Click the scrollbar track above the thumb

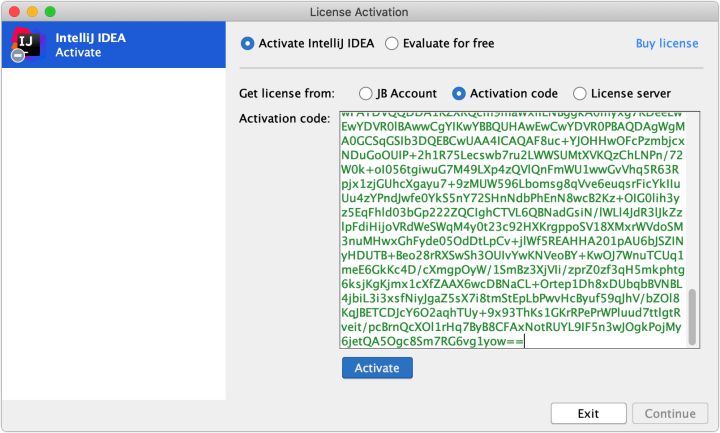click(692, 200)
